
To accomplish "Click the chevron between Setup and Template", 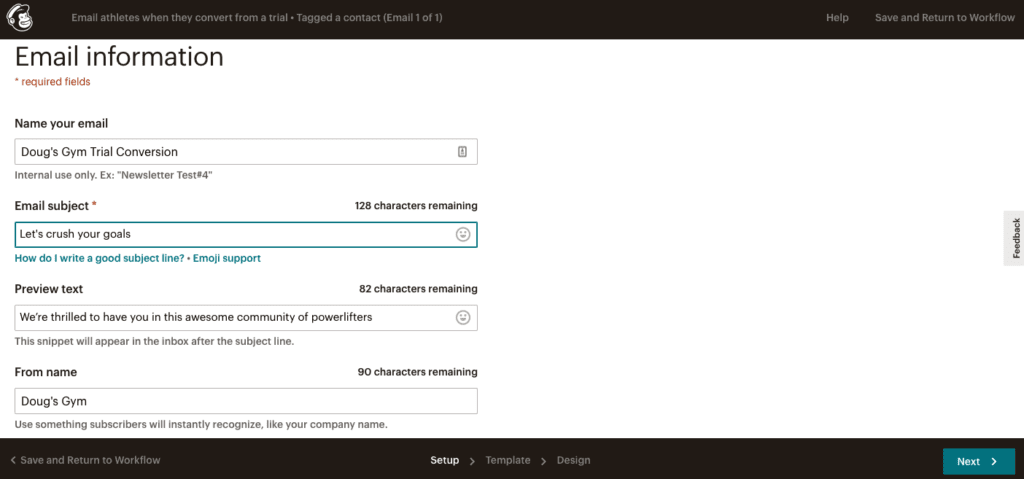I will coord(472,461).
